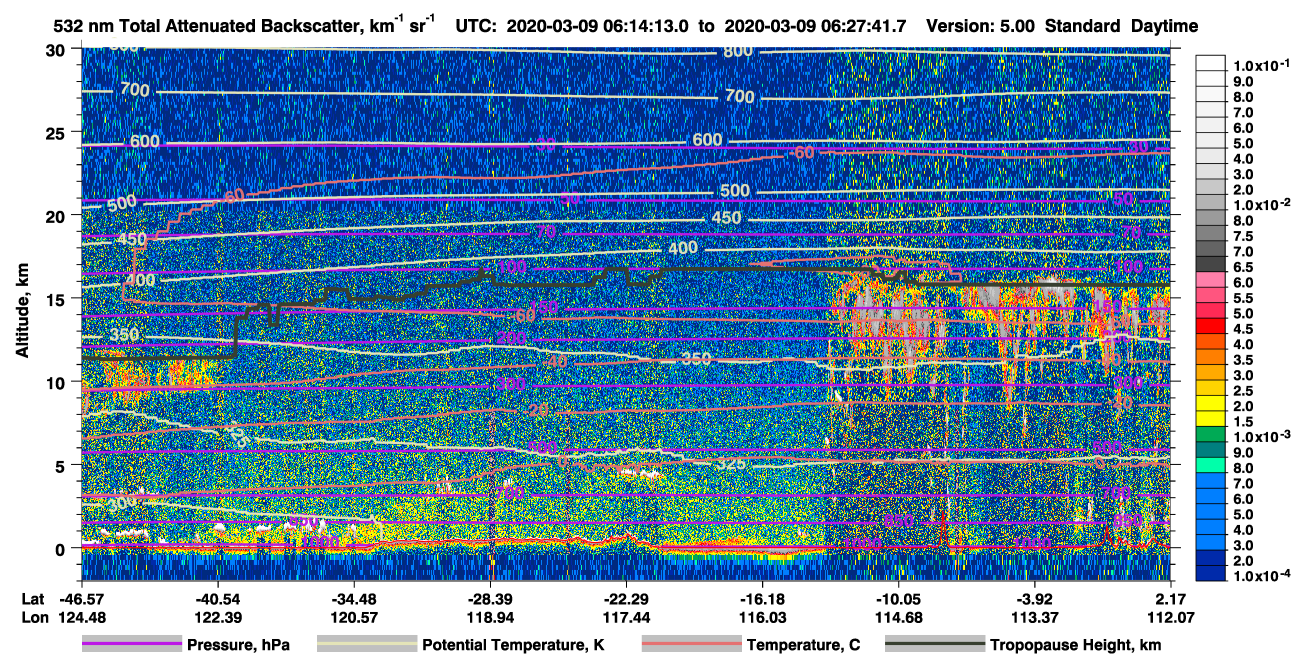Viewport: 1300px width, 667px height.
Task: Click longitude value '124.48'
Action: (x=80, y=617)
